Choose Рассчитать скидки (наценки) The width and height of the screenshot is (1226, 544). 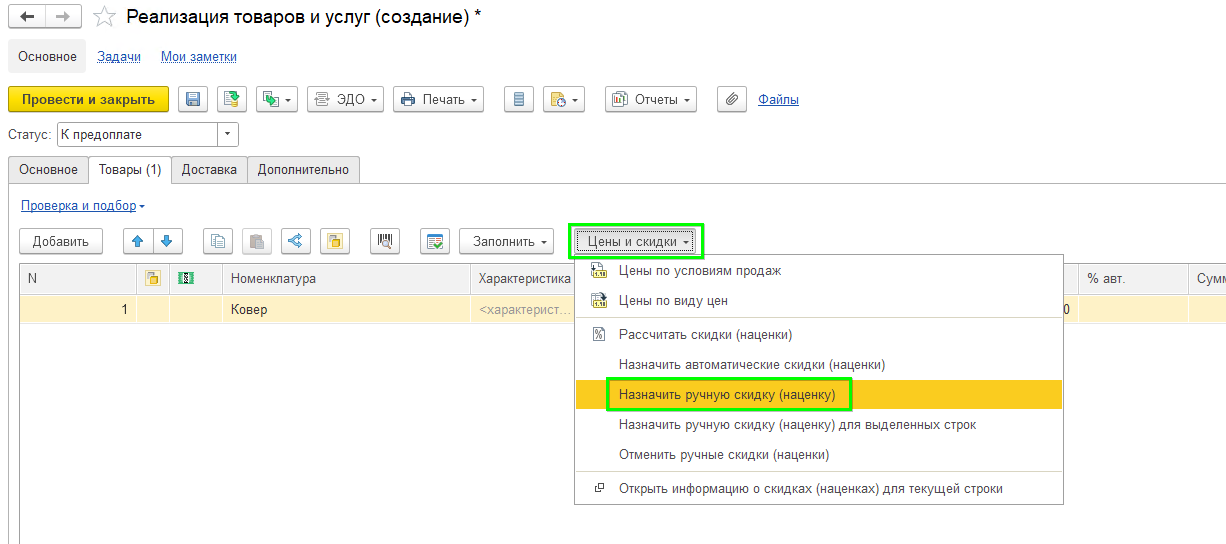[x=818, y=334]
